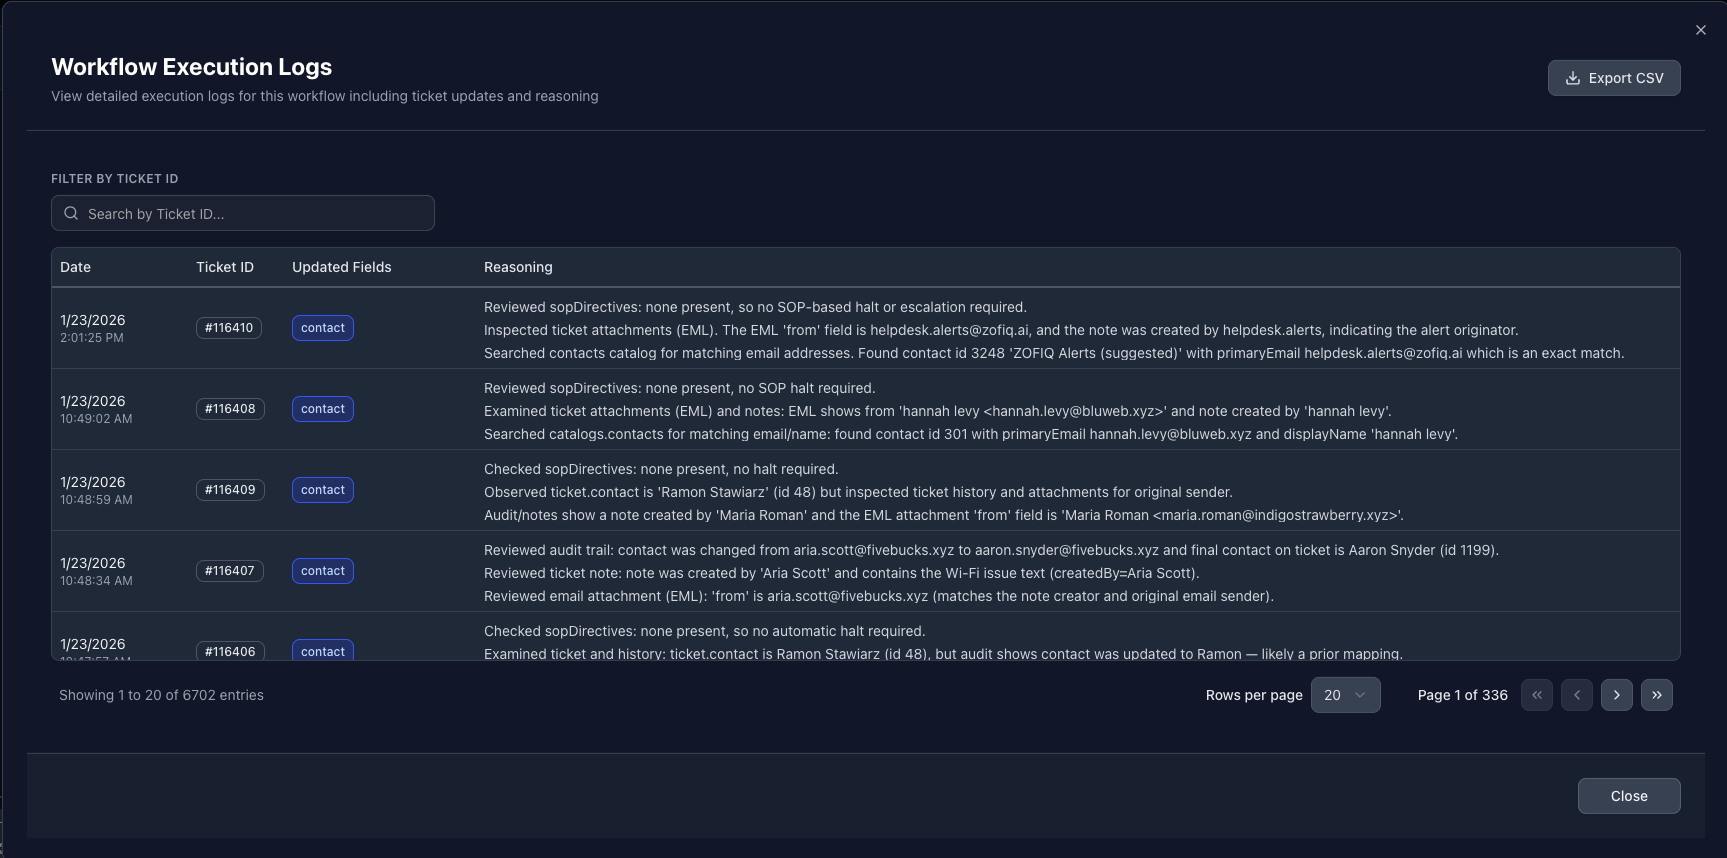Select ticket badge #116407
The height and width of the screenshot is (858, 1727).
click(230, 571)
